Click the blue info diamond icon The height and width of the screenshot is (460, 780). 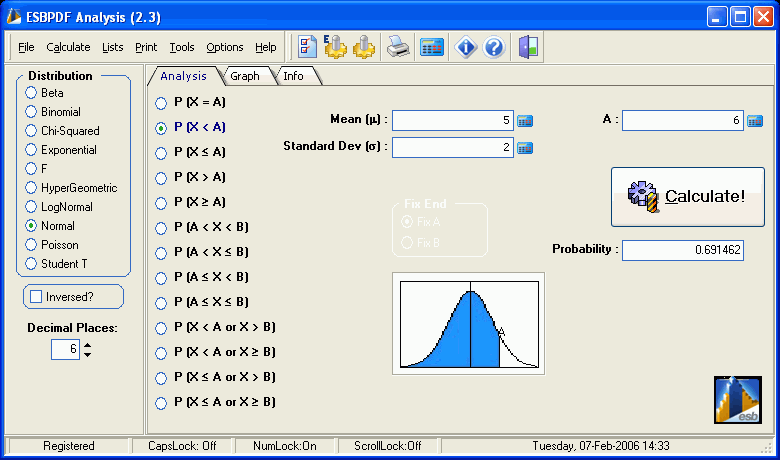466,47
